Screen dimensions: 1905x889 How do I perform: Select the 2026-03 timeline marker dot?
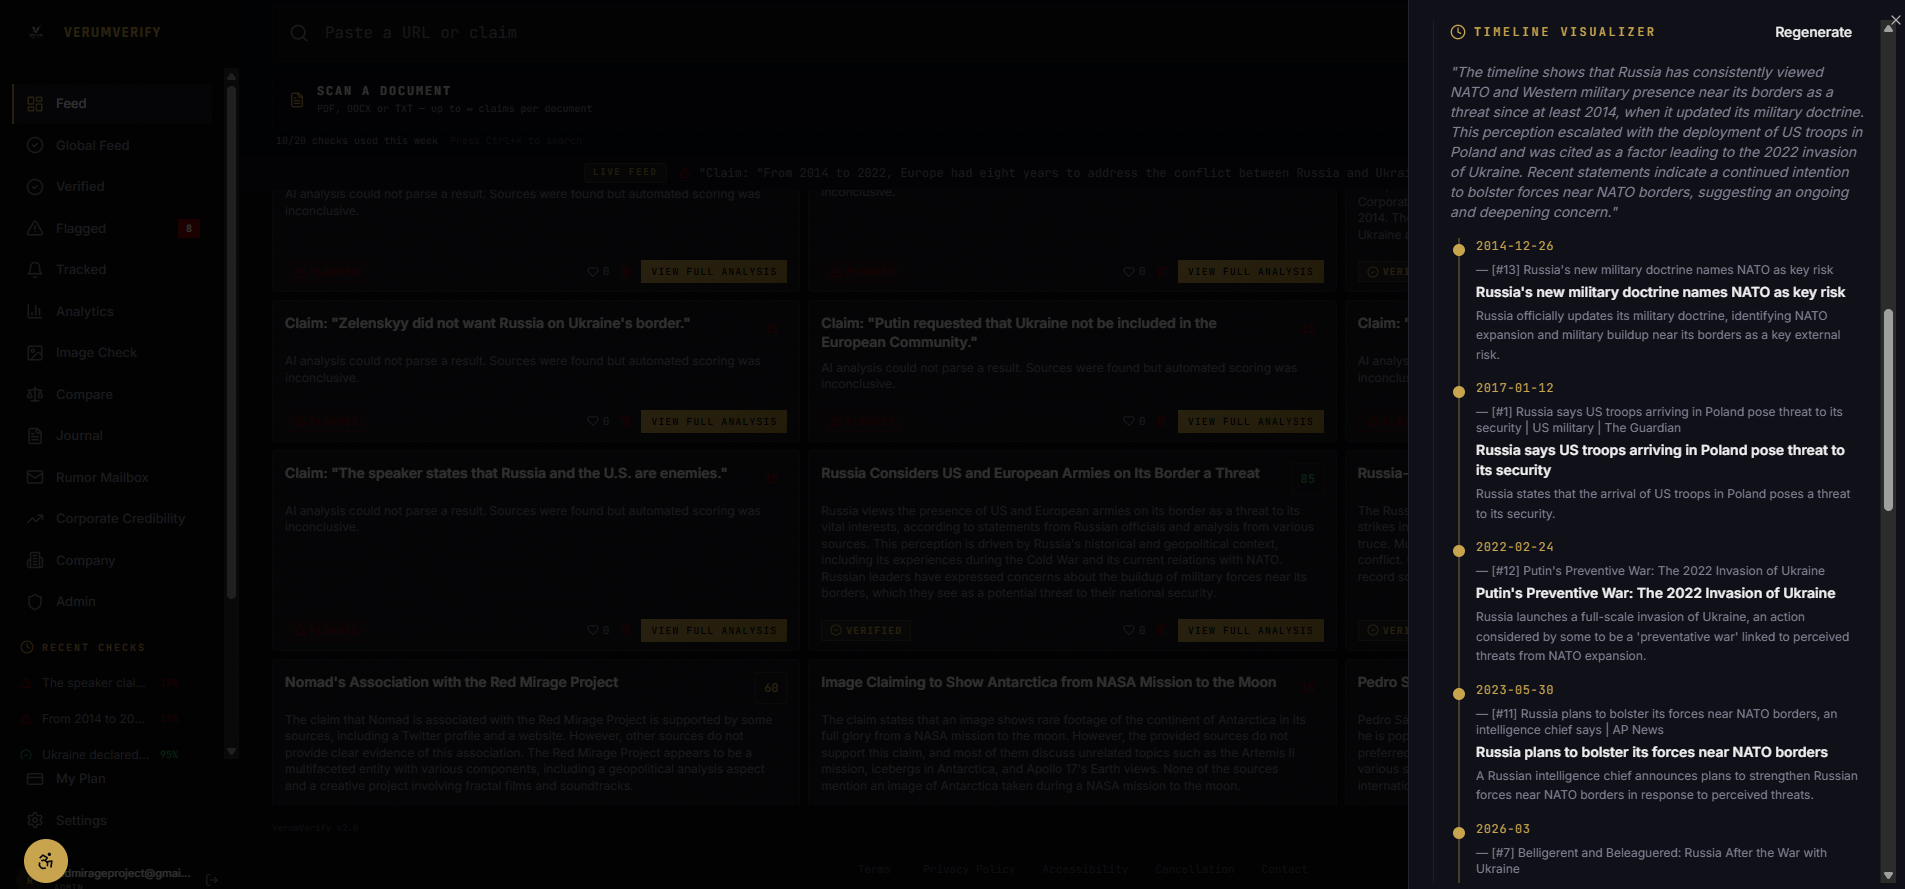tap(1459, 832)
